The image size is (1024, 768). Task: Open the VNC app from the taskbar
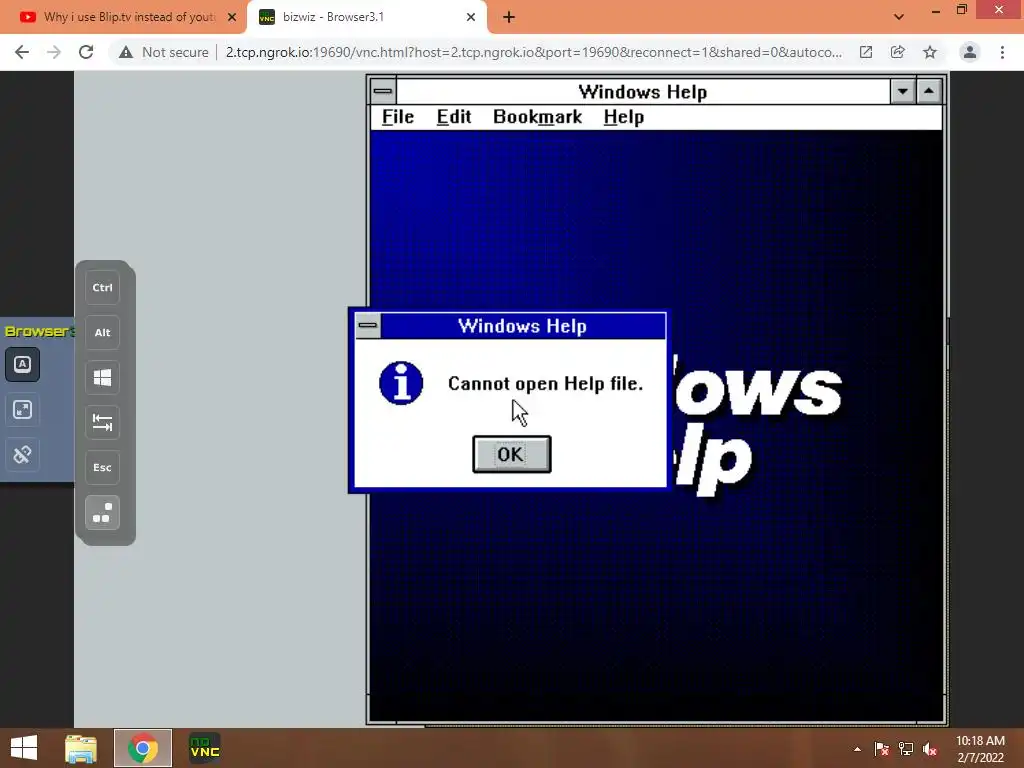(204, 748)
